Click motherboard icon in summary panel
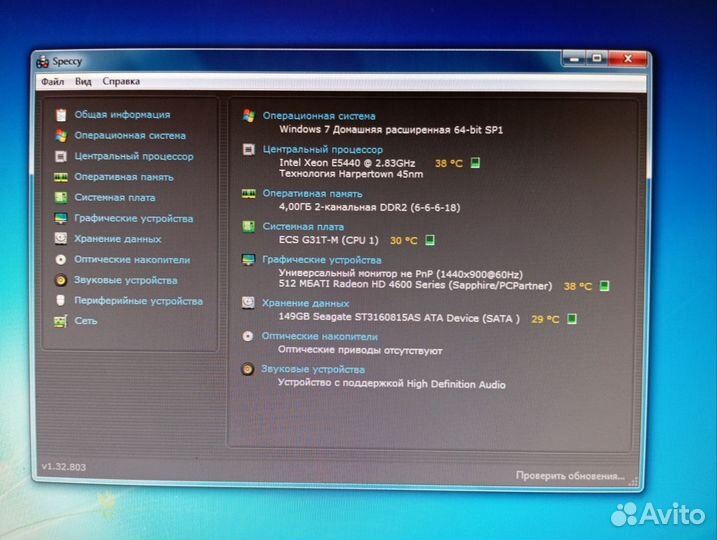This screenshot has height=540, width=717. (x=248, y=226)
